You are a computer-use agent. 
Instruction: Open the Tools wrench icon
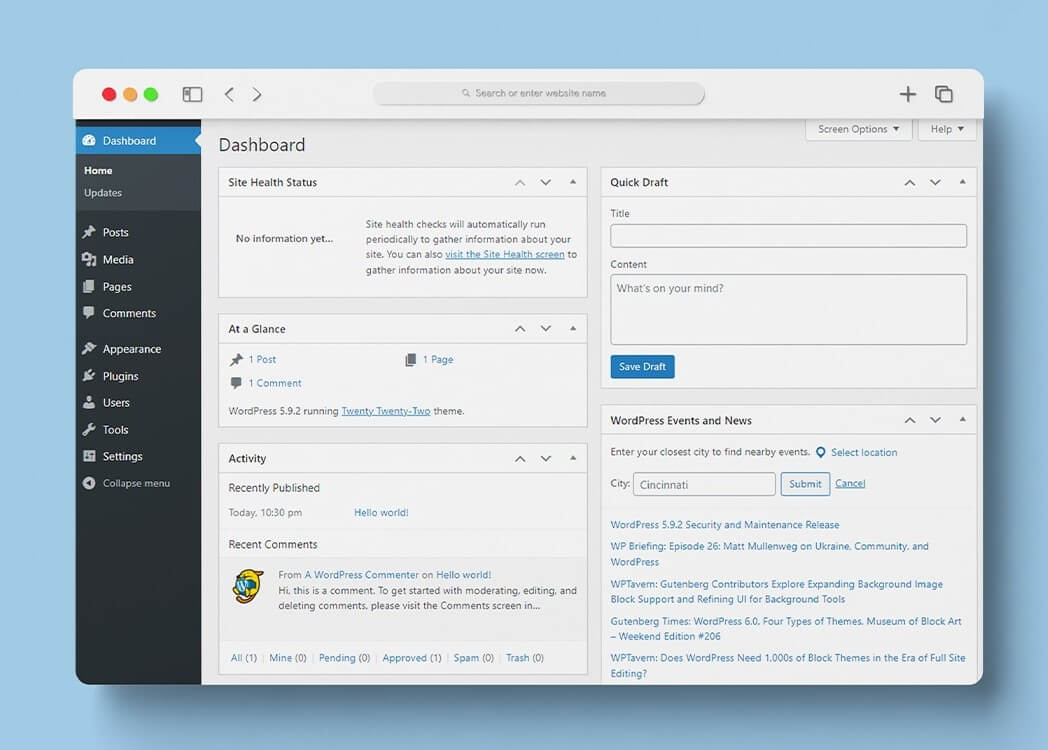88,429
